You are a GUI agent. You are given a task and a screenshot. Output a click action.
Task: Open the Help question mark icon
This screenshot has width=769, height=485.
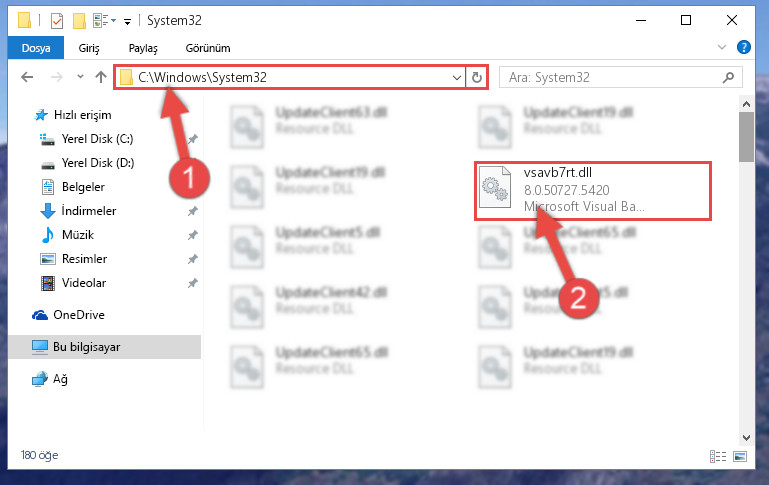point(743,47)
